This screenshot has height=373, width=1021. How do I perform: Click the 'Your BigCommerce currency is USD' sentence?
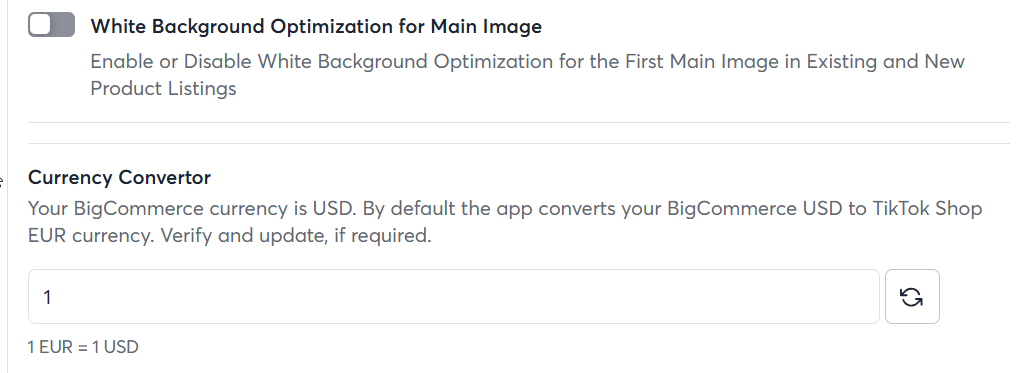193,208
